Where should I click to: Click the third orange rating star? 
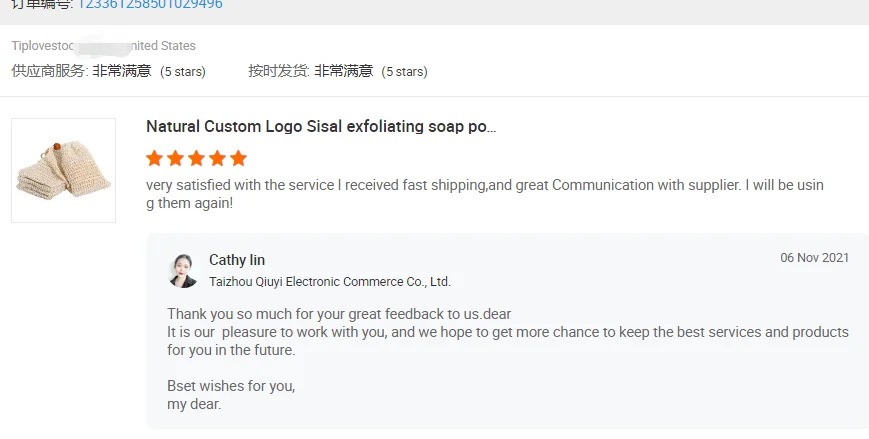point(196,158)
